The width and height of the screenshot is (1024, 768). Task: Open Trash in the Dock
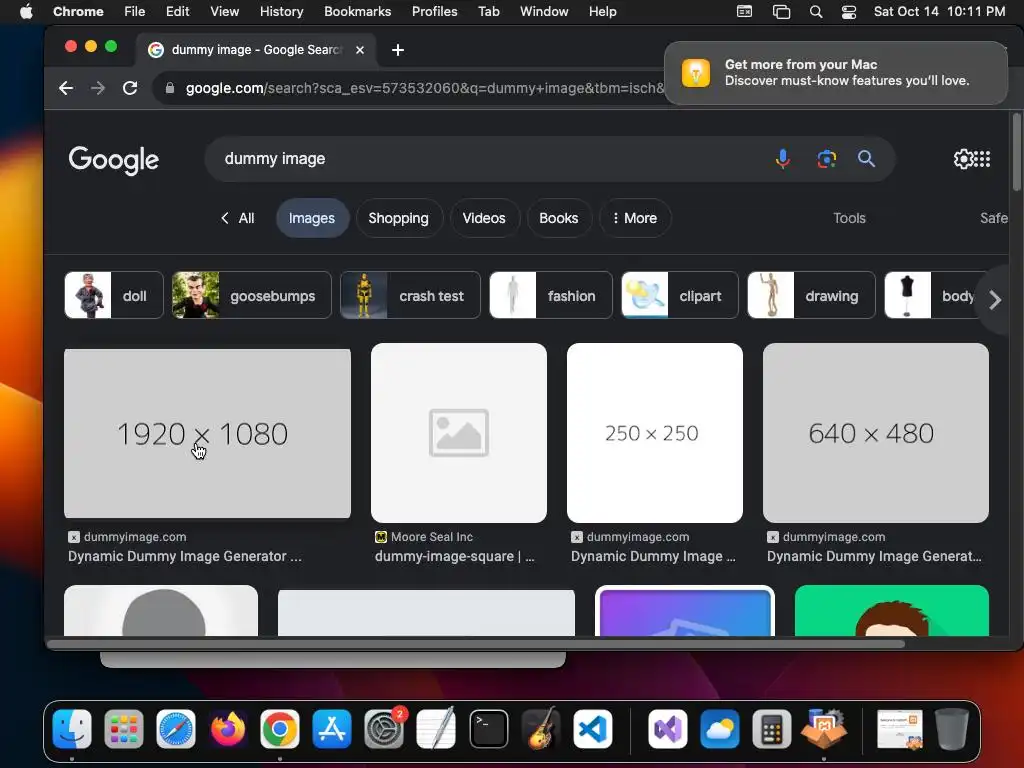952,729
